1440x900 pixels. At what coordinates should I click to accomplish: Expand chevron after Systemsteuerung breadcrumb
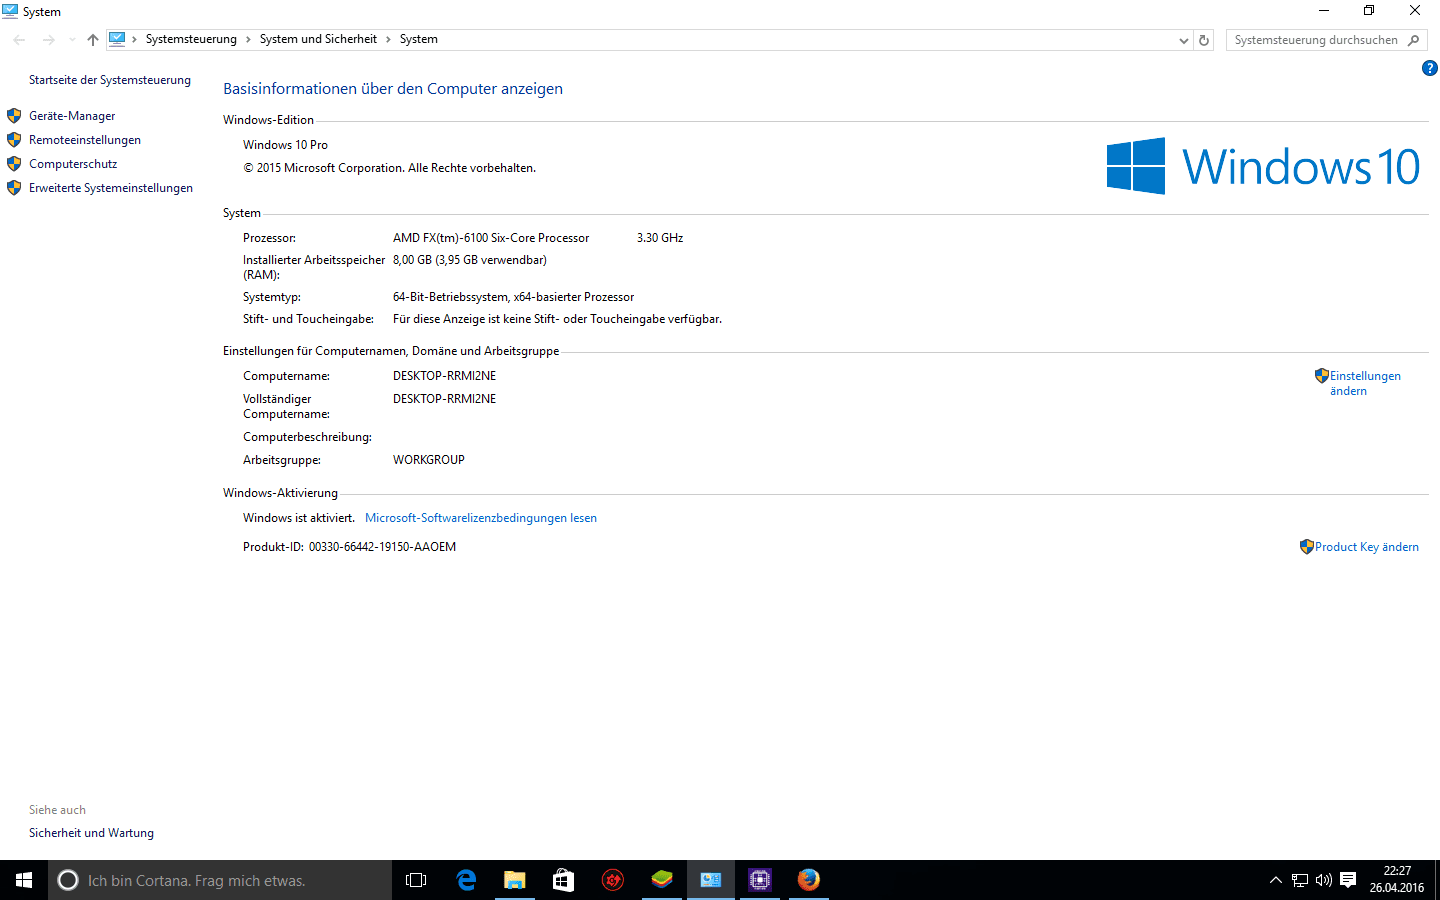point(248,40)
